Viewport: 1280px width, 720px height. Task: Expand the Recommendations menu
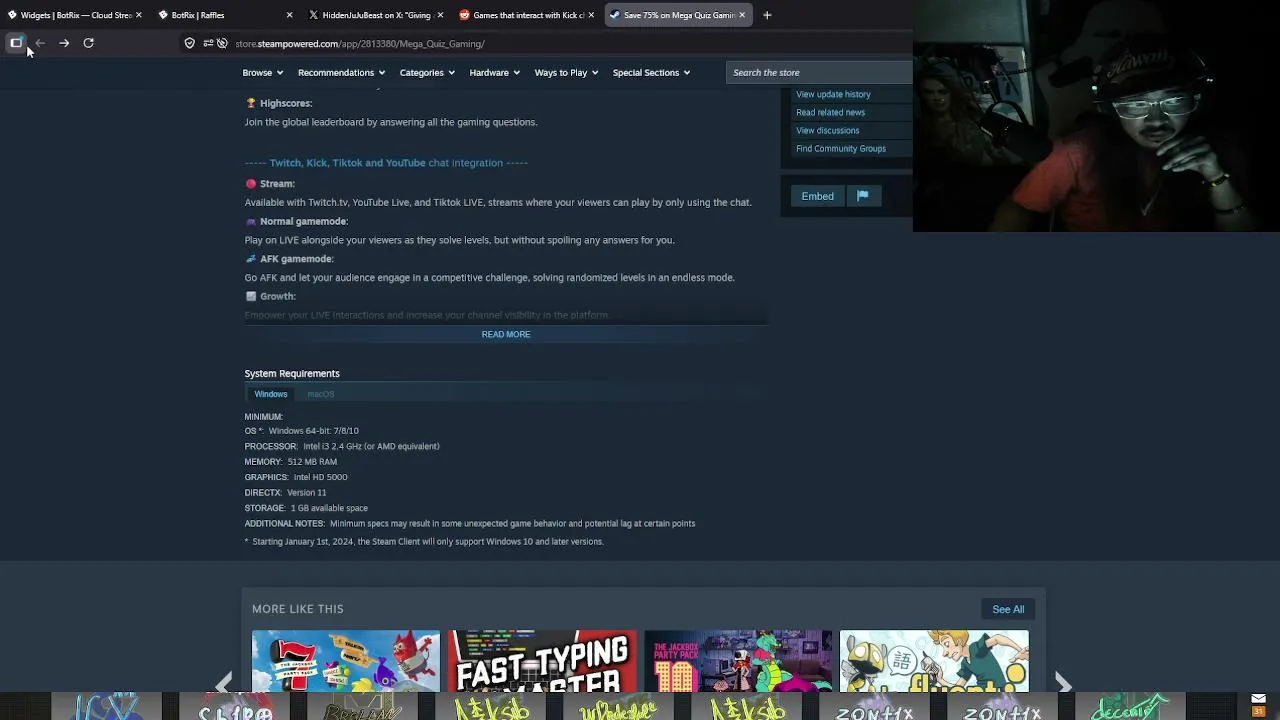pos(341,72)
